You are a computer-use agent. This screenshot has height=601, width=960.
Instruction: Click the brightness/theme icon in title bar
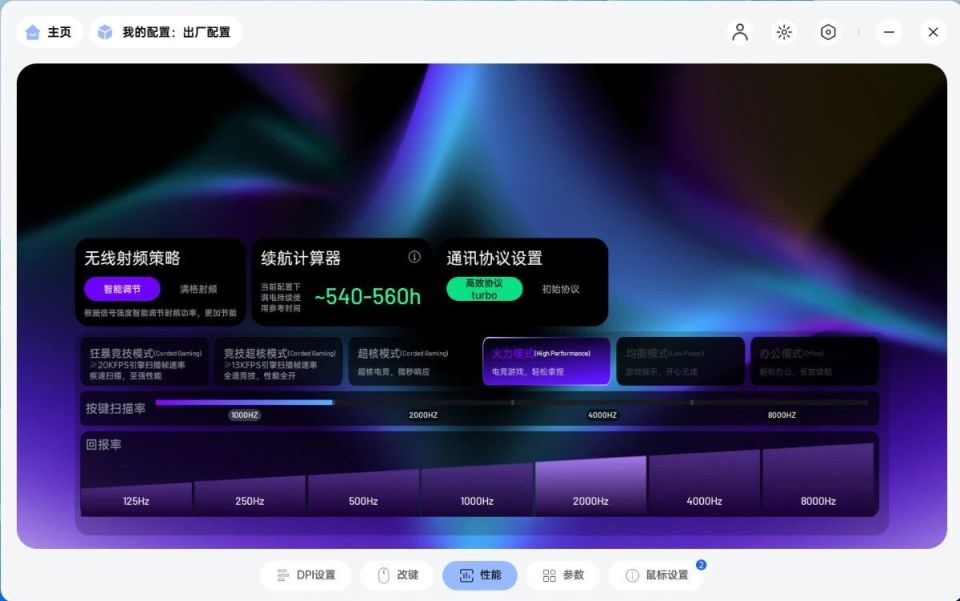[x=784, y=31]
